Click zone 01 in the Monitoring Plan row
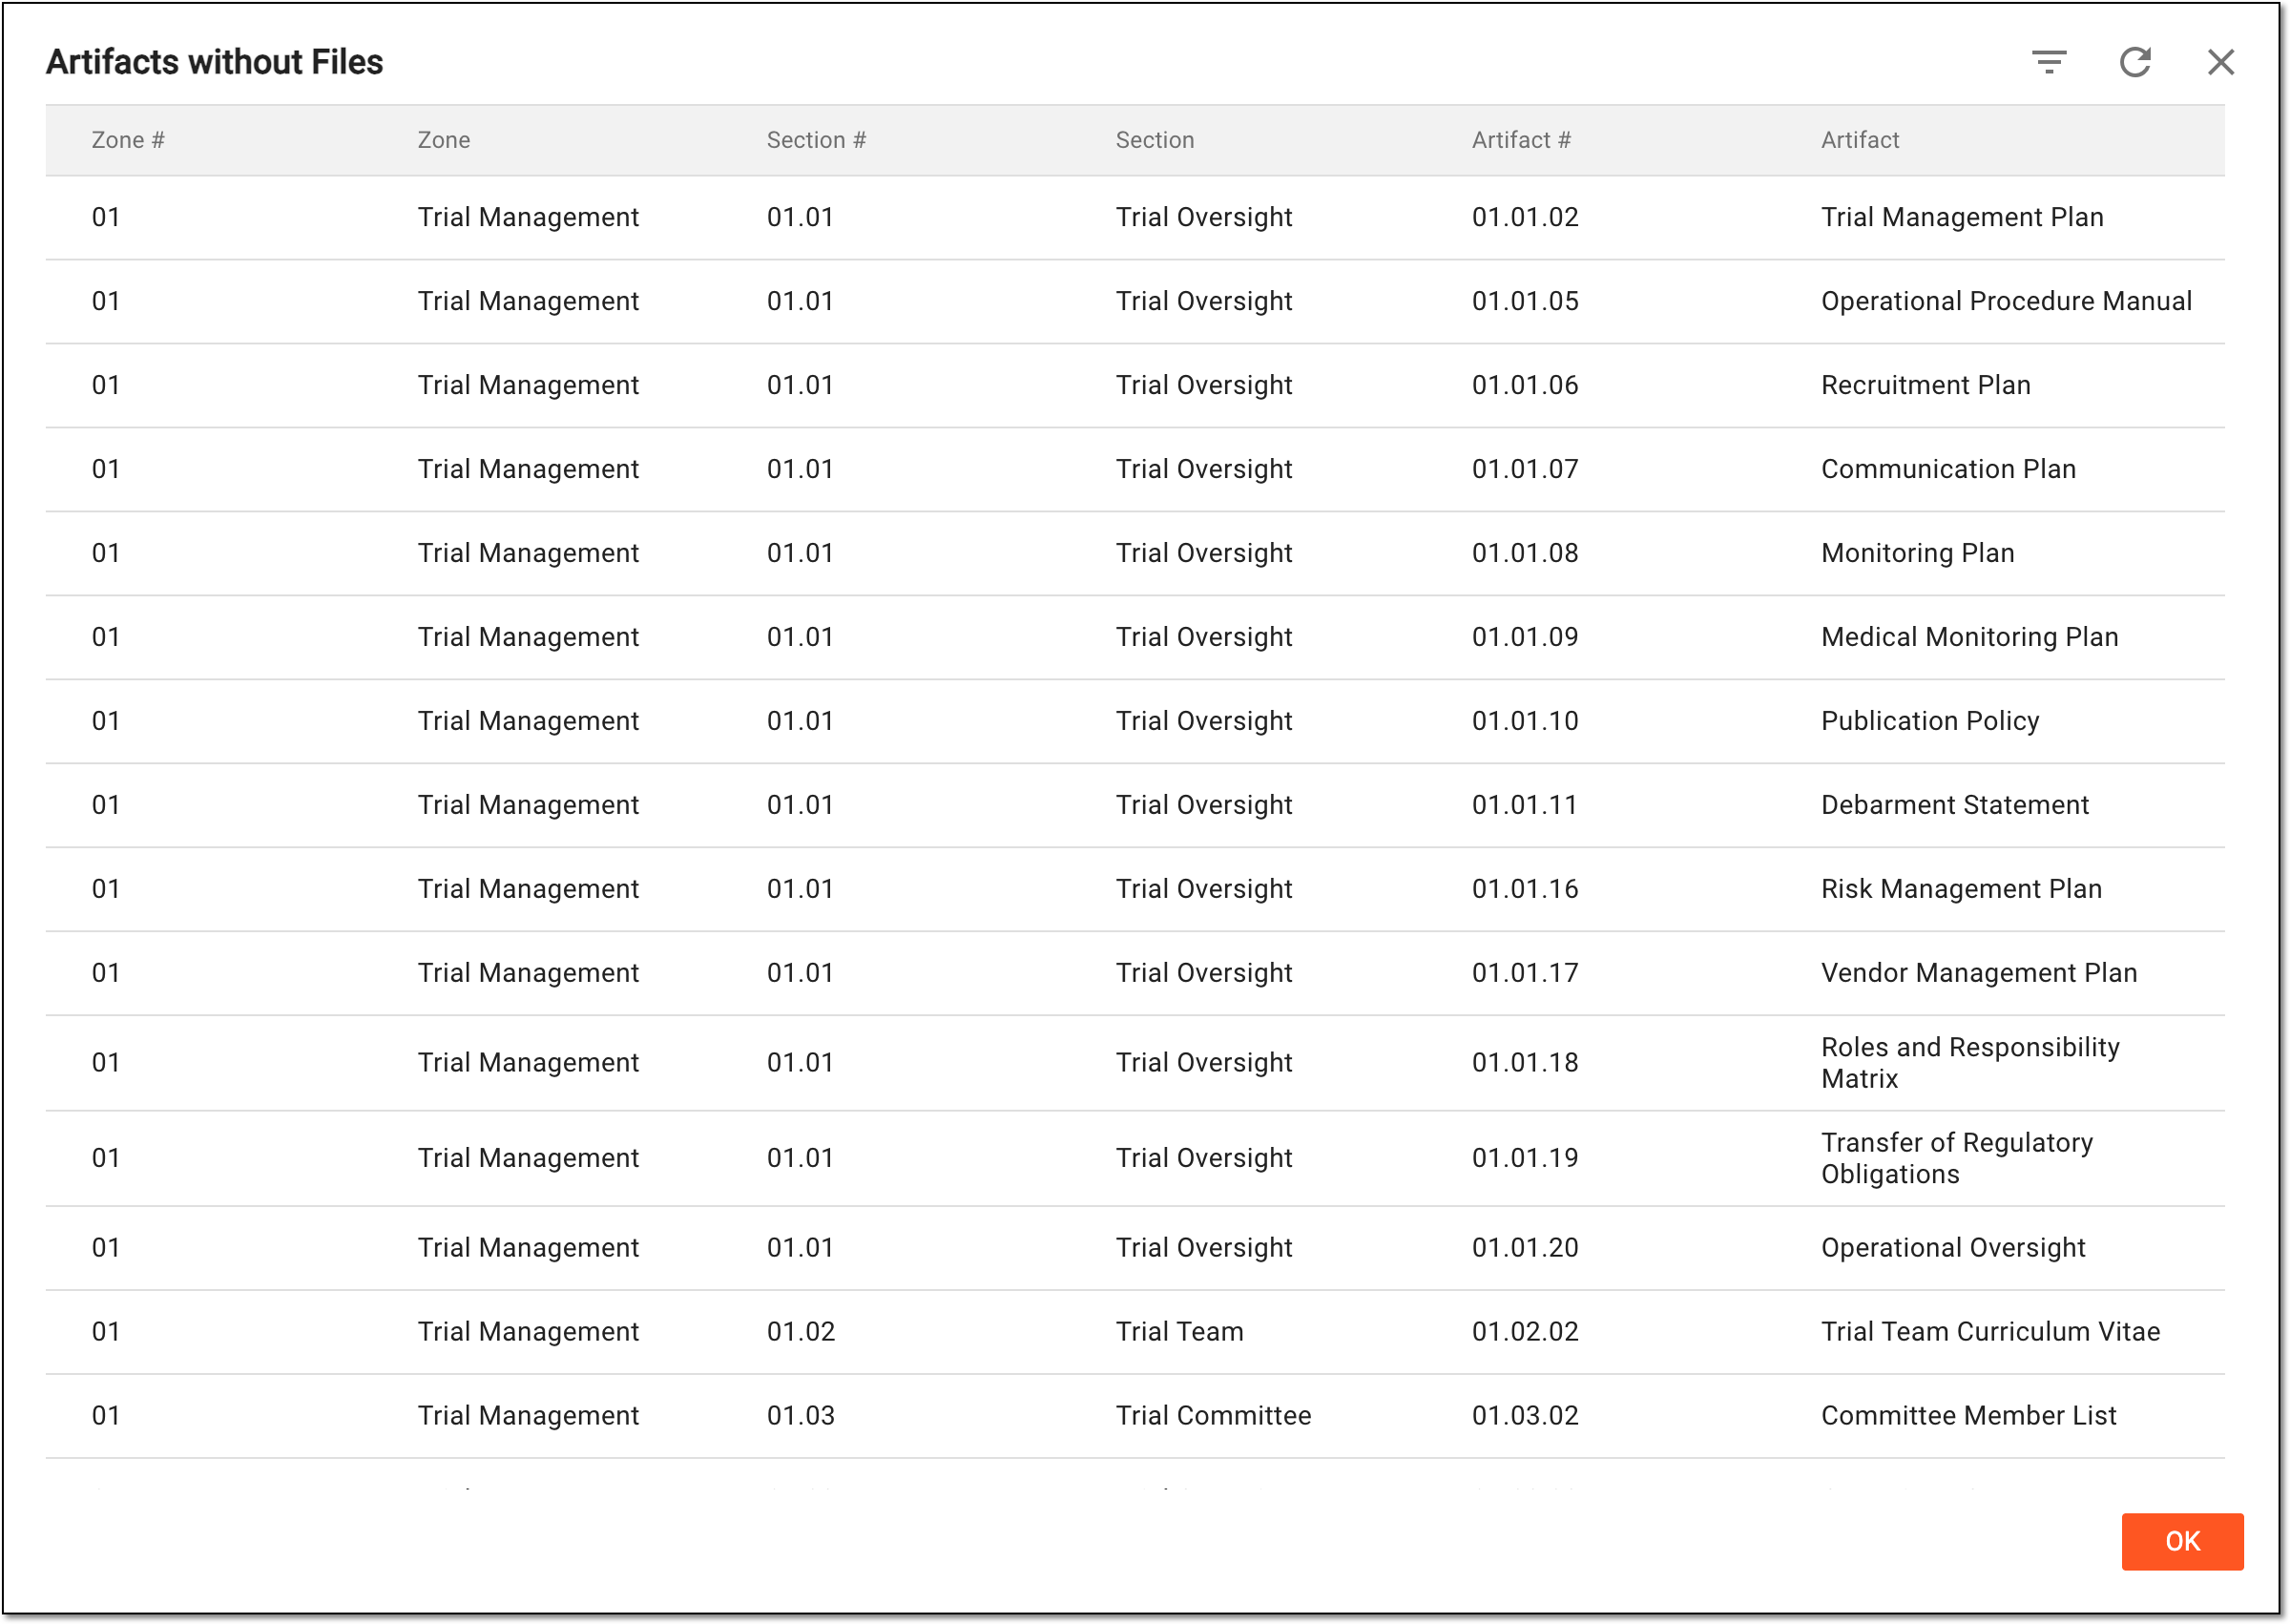Viewport: 2290px width, 1624px height. point(106,553)
